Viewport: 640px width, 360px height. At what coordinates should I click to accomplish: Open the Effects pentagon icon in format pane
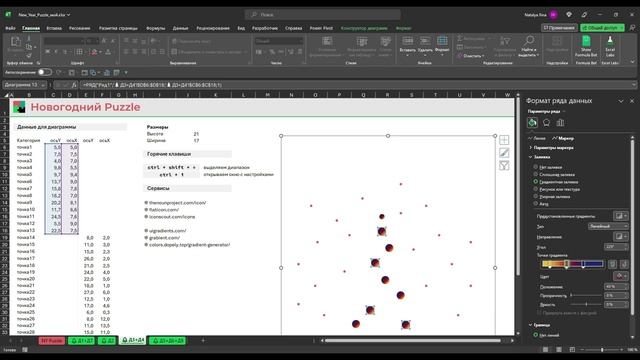(546, 122)
